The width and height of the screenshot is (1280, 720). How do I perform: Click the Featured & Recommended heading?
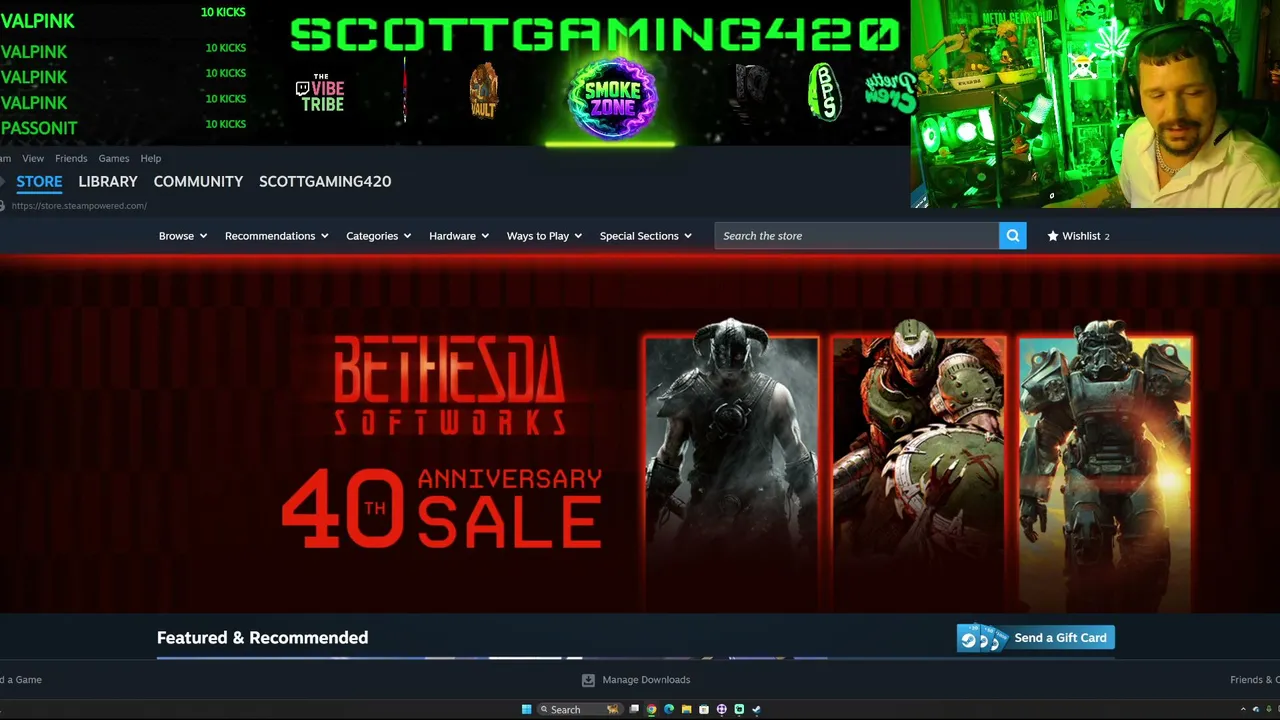click(x=262, y=638)
